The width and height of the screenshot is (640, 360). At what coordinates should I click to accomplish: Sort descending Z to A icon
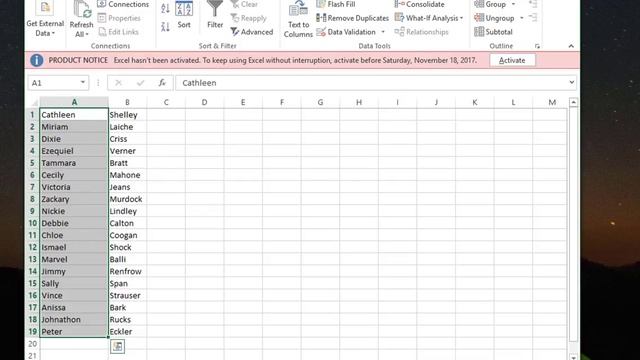165,27
